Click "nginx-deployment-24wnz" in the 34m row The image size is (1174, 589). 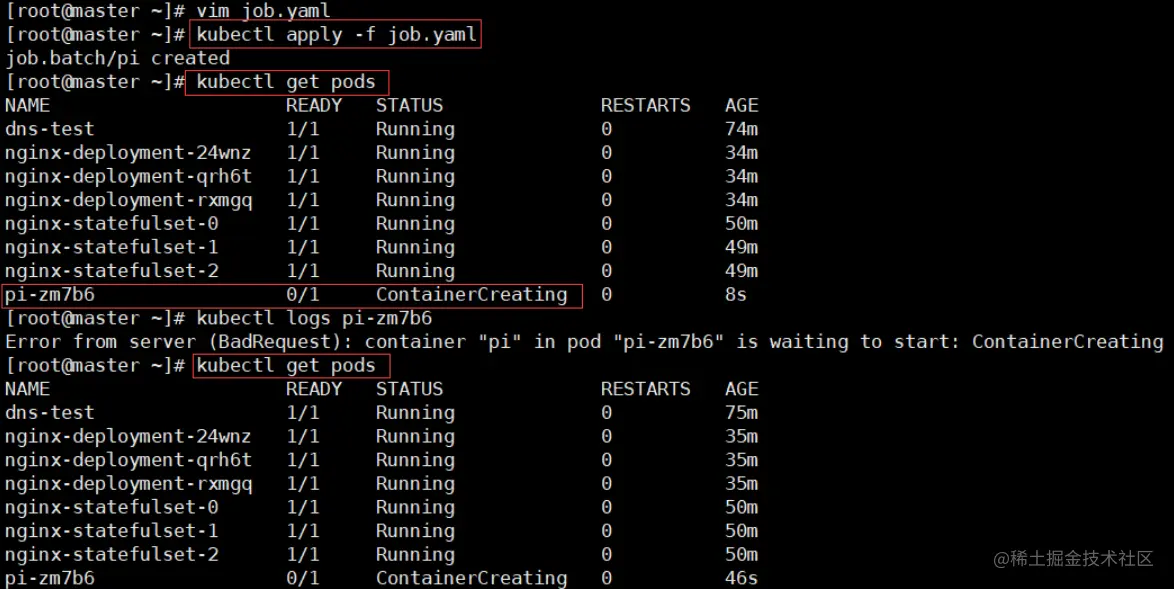[128, 153]
